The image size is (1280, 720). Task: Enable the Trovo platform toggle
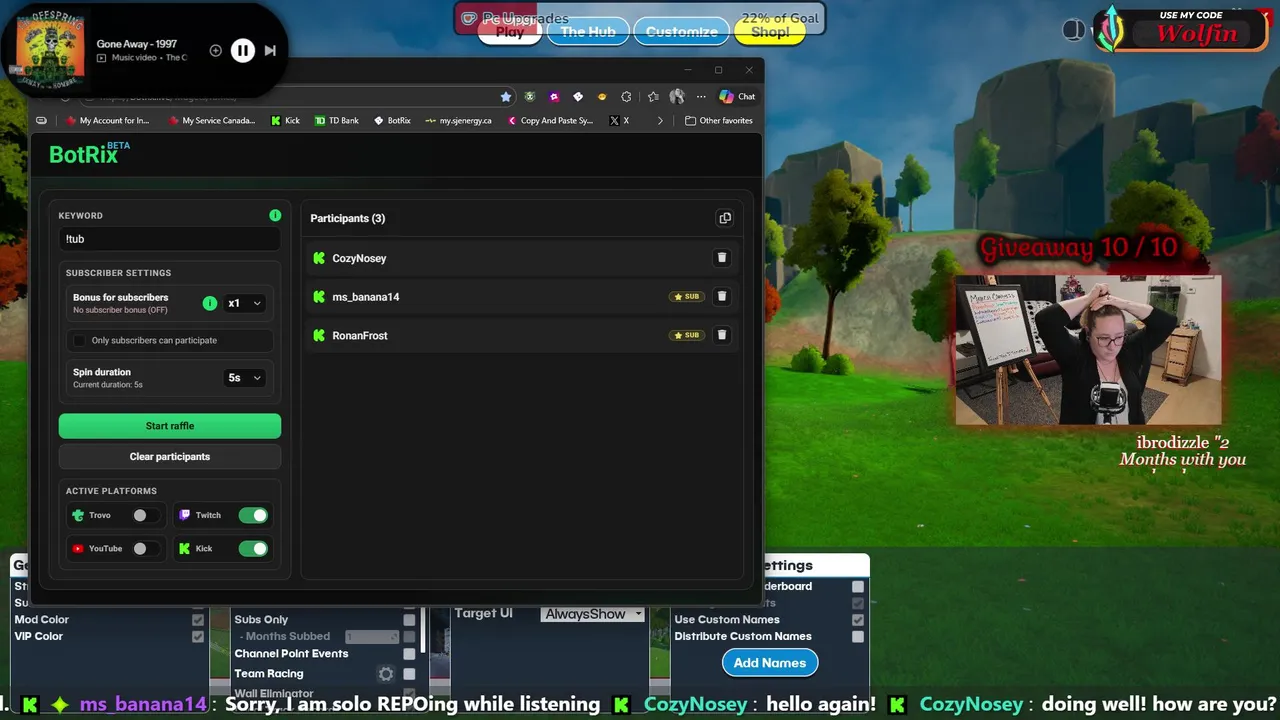[x=147, y=515]
